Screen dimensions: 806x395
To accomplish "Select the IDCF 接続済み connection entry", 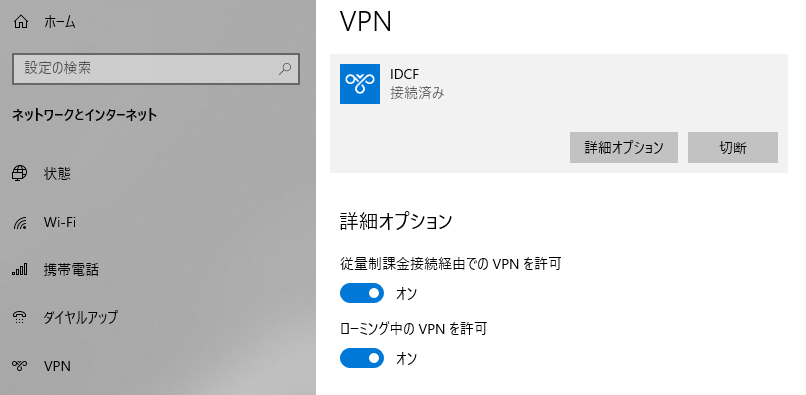I will 559,84.
